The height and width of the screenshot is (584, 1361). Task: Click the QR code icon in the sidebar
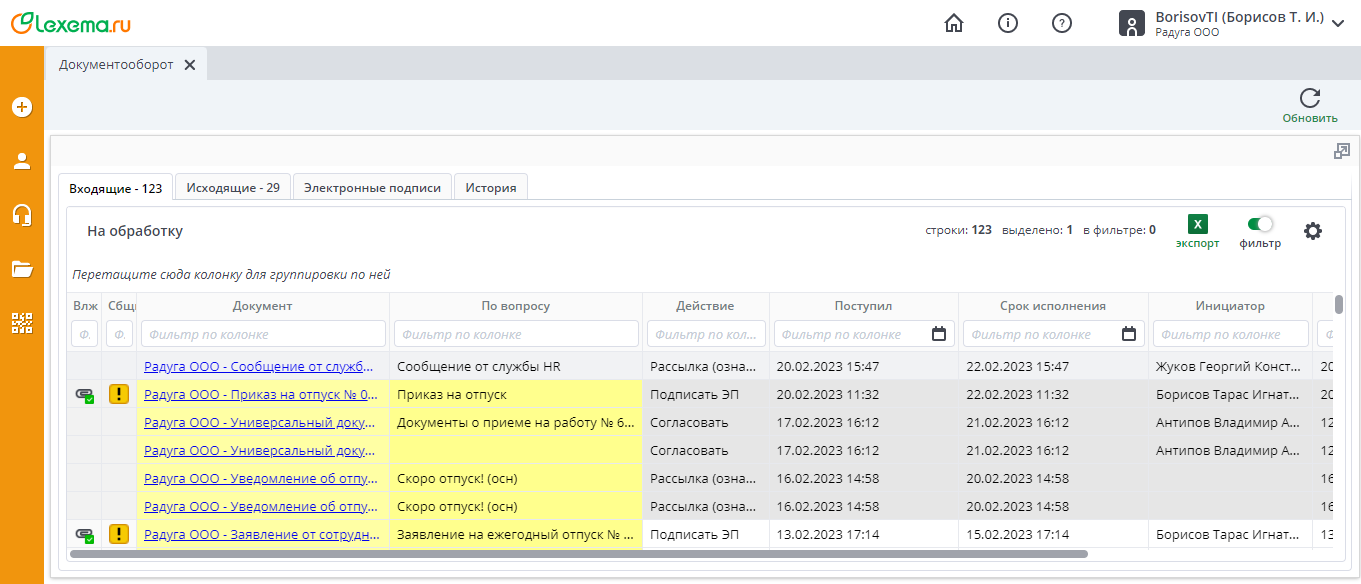pyautogui.click(x=22, y=323)
